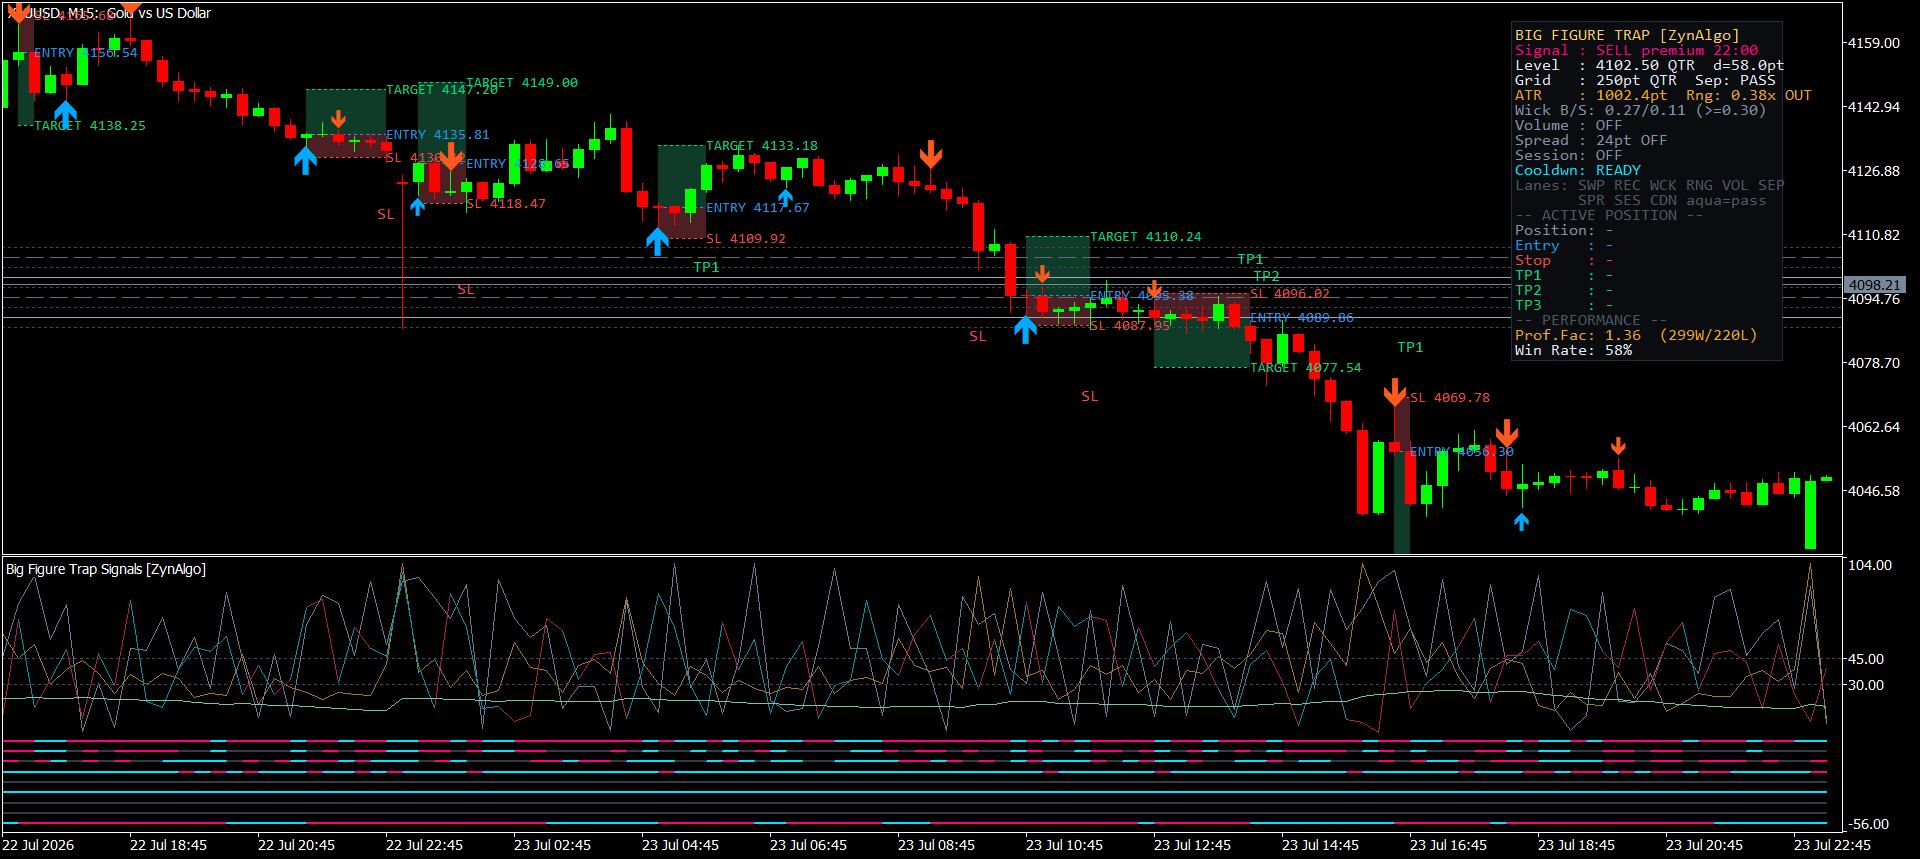Click the Signal SELL premium 22:00 line
1920x859 pixels.
(x=1636, y=50)
